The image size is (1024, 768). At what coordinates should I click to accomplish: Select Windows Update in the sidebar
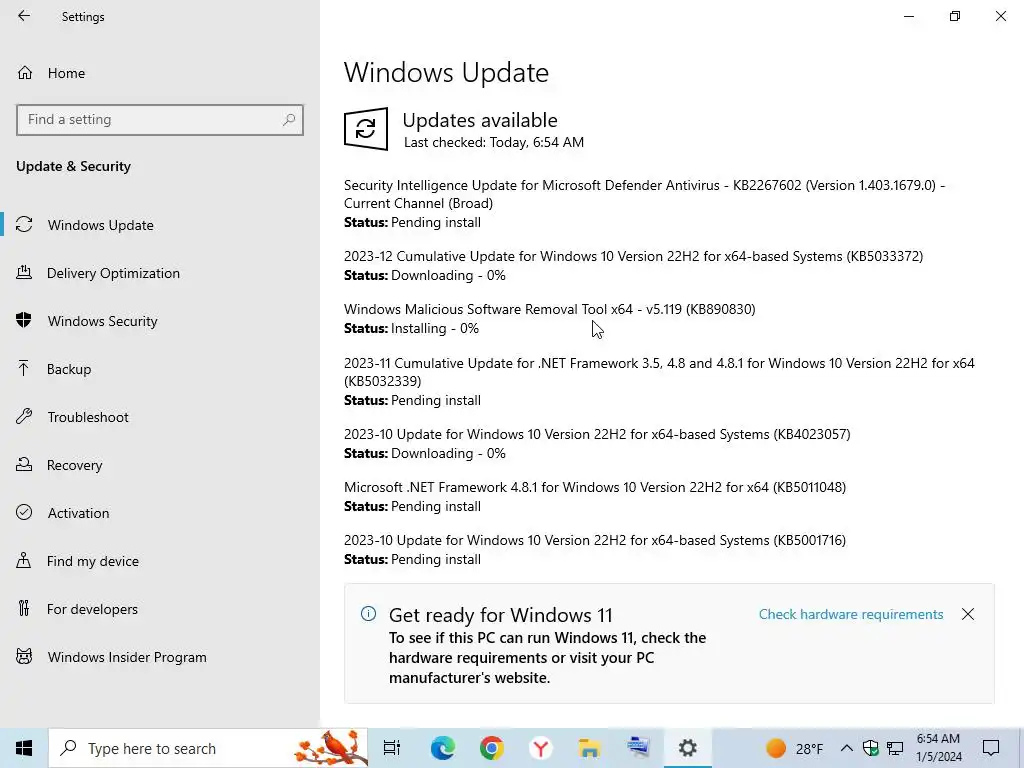(100, 225)
